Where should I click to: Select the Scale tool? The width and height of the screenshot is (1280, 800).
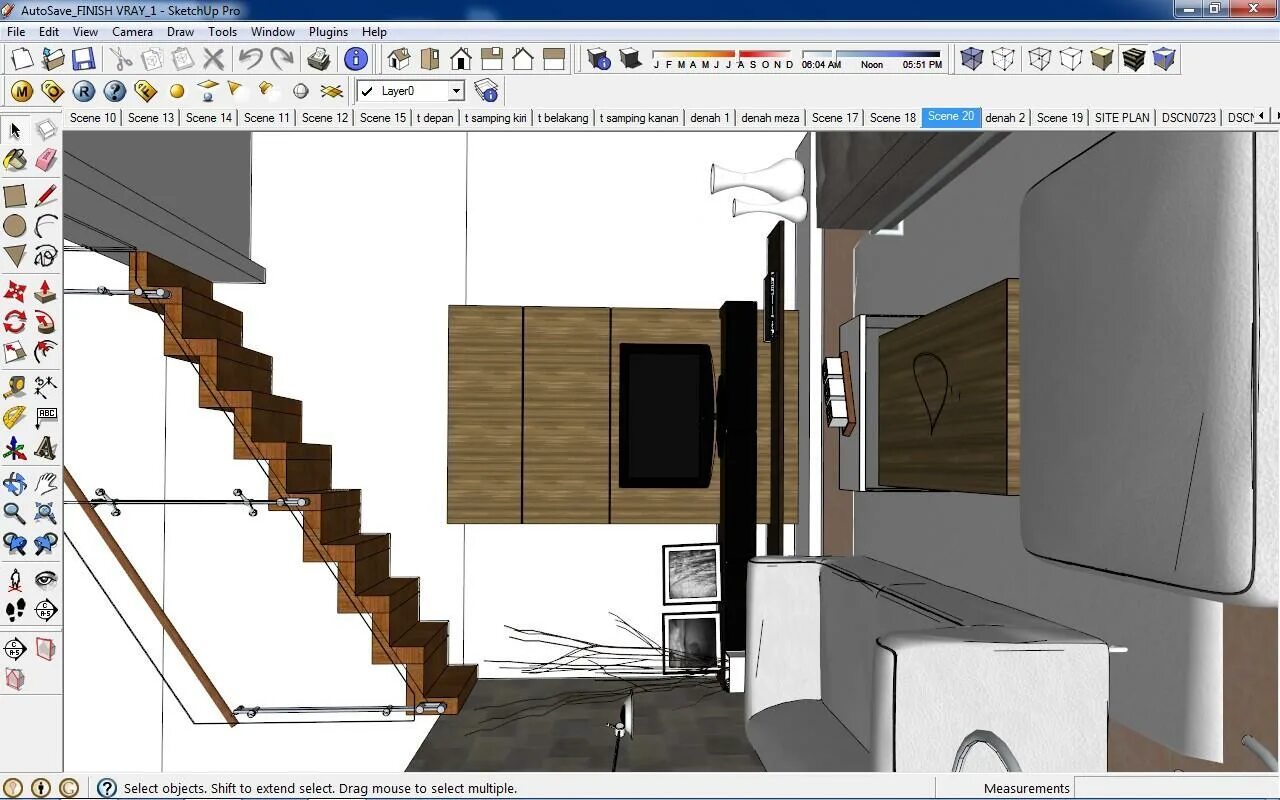(x=15, y=352)
